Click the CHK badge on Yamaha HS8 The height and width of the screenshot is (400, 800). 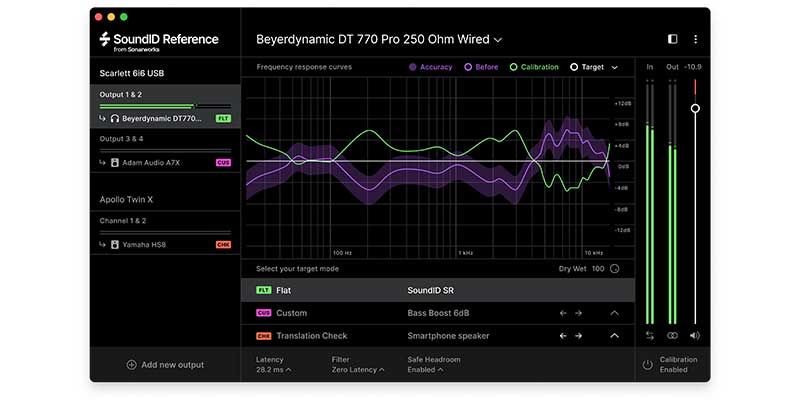tap(223, 245)
